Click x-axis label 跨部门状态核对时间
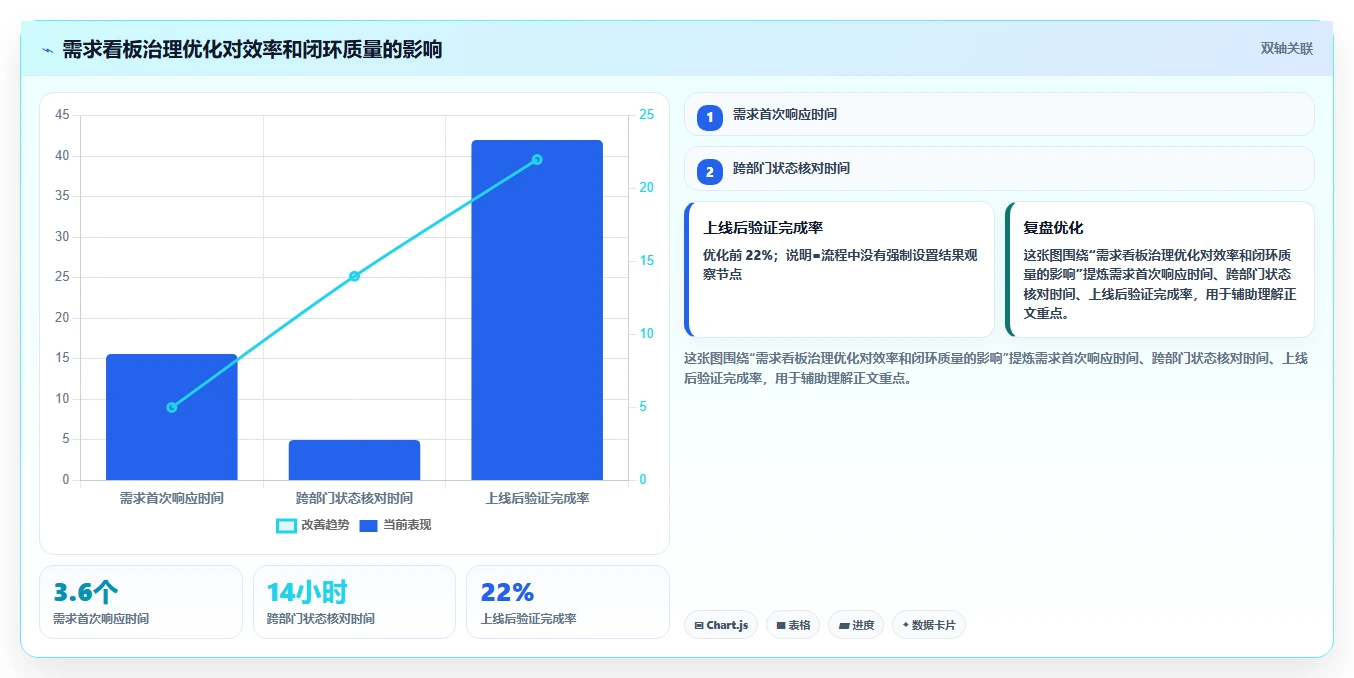 tap(354, 497)
